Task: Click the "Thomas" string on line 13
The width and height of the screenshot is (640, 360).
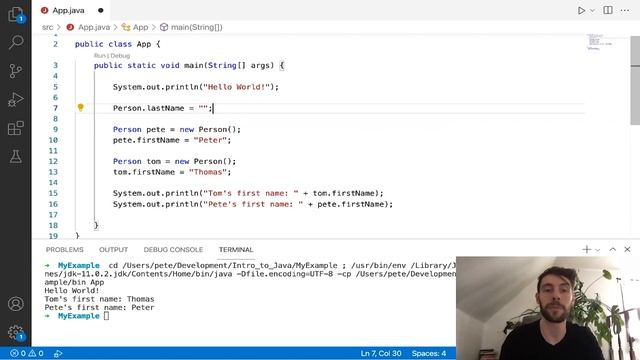Action: coord(207,172)
